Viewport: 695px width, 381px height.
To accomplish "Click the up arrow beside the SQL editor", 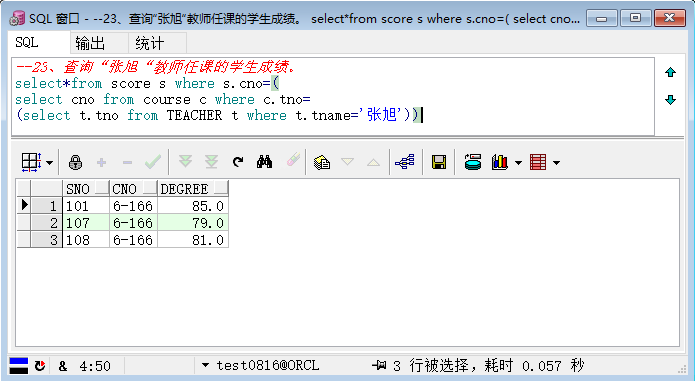I will point(670,72).
